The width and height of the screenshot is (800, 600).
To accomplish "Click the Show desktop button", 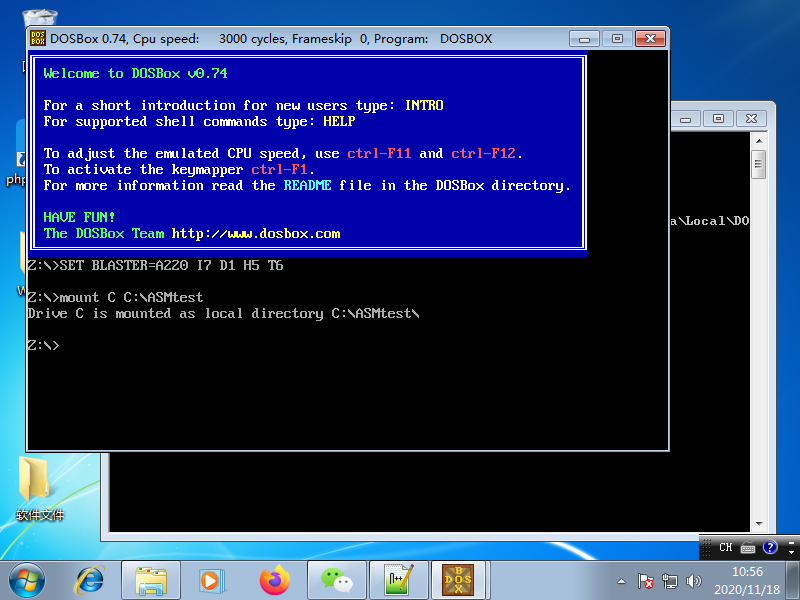I will (x=793, y=581).
